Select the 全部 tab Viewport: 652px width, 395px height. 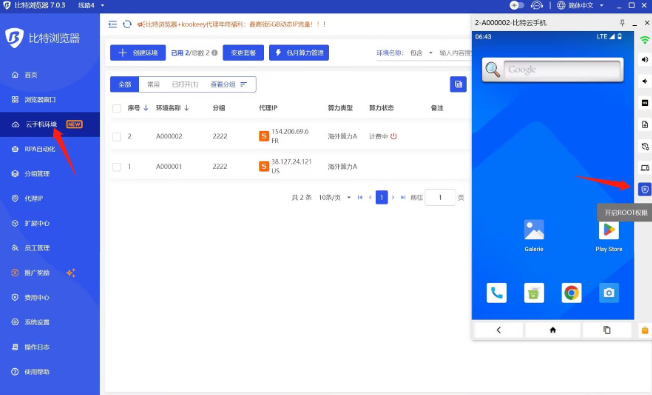click(x=124, y=84)
